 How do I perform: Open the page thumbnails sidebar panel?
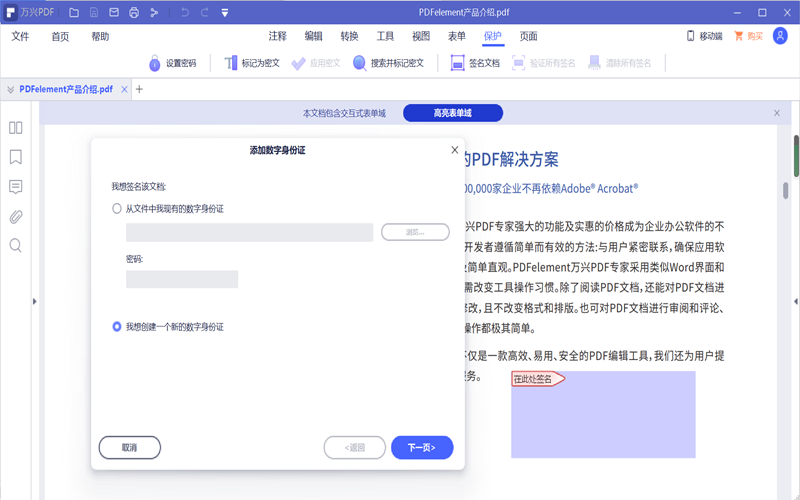click(x=15, y=128)
